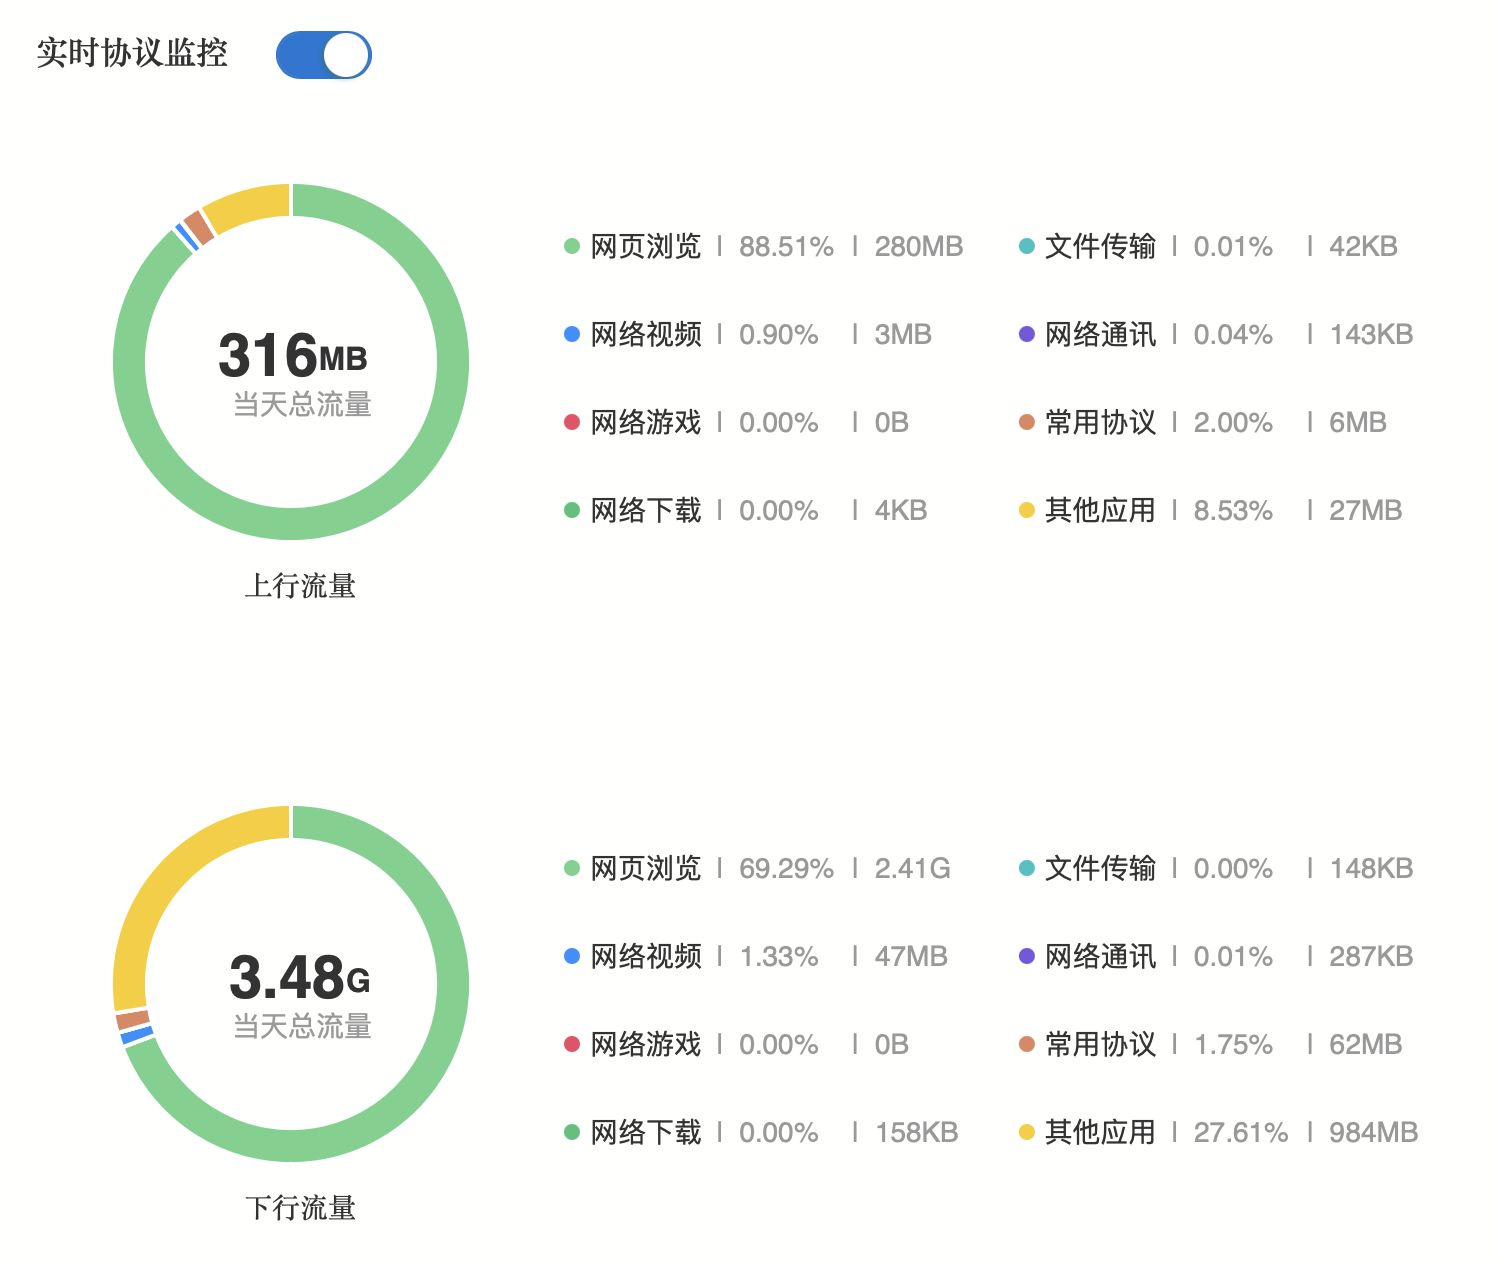
Task: Select 网页浏览 label with 2.41G download
Action: click(646, 868)
